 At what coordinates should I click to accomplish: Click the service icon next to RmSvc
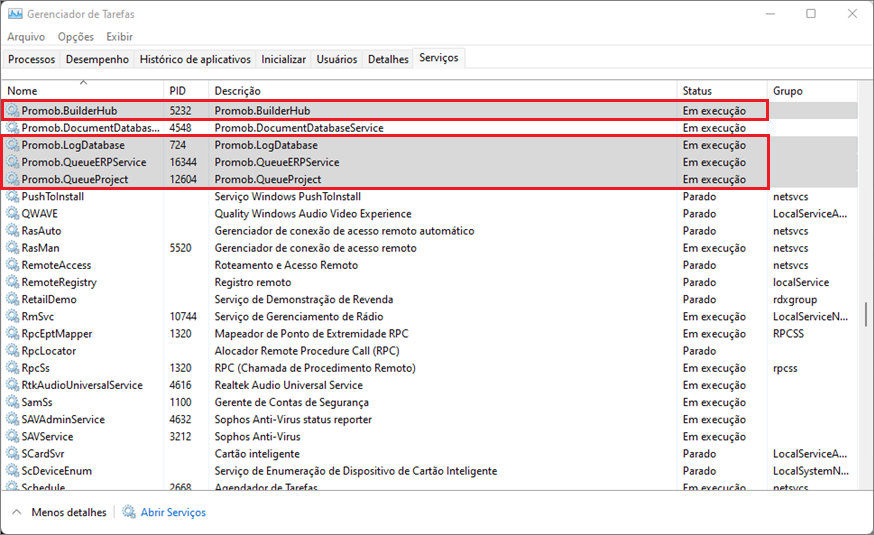tap(12, 317)
